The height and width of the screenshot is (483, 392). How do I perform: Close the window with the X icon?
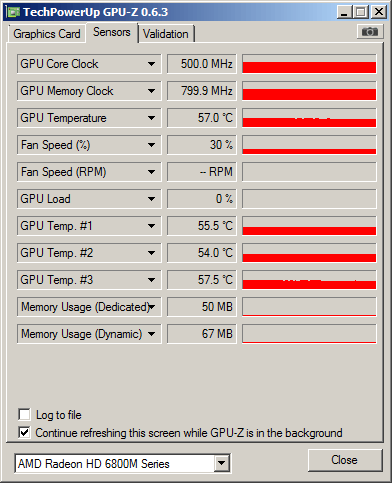[379, 12]
